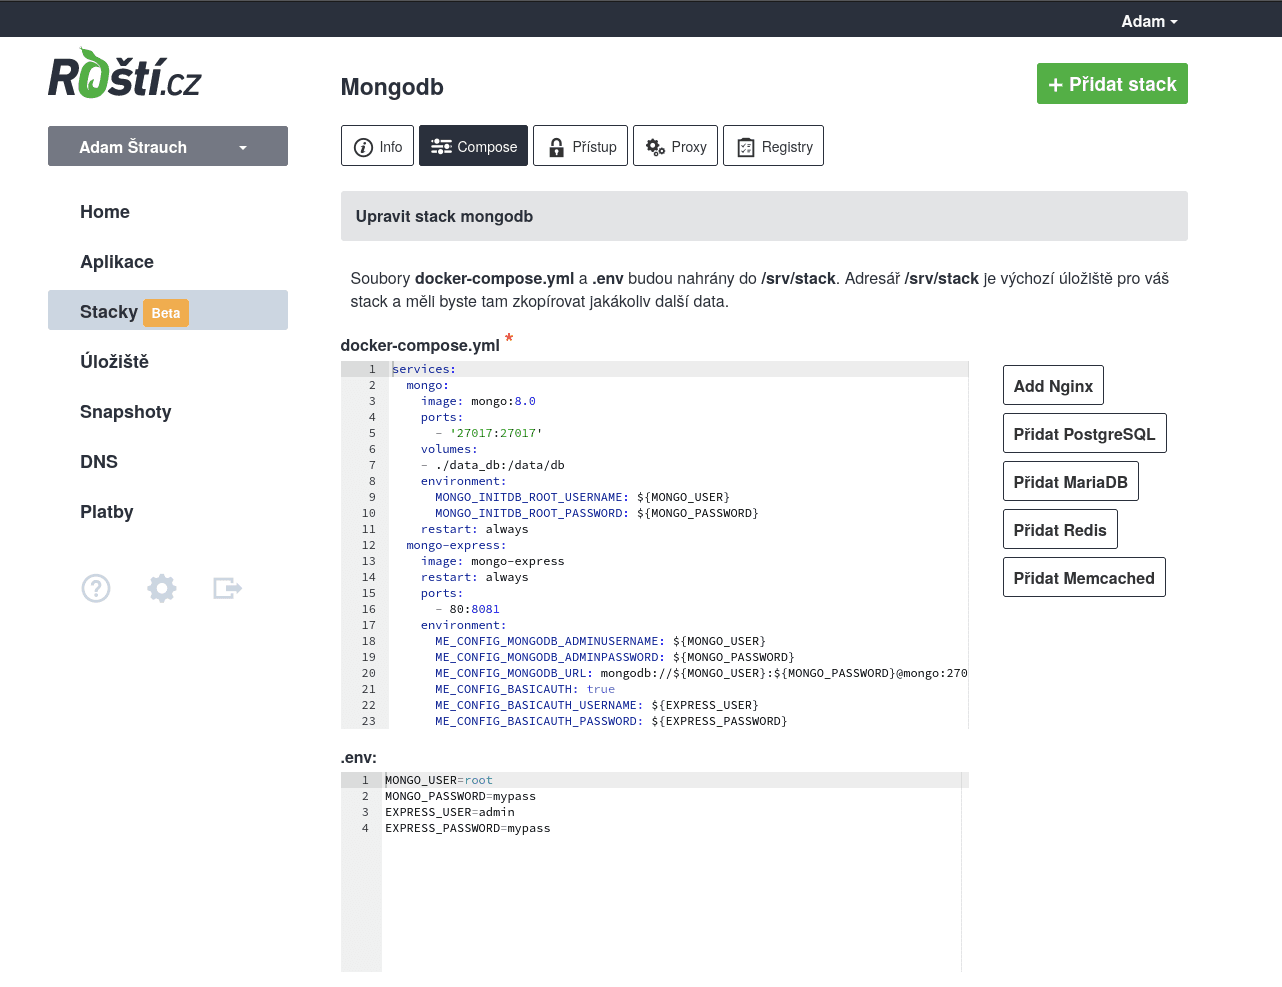Click 'ME_CONFIG_BASICAUTH: true' line
Screen dimensions: 1282x987
click(525, 689)
